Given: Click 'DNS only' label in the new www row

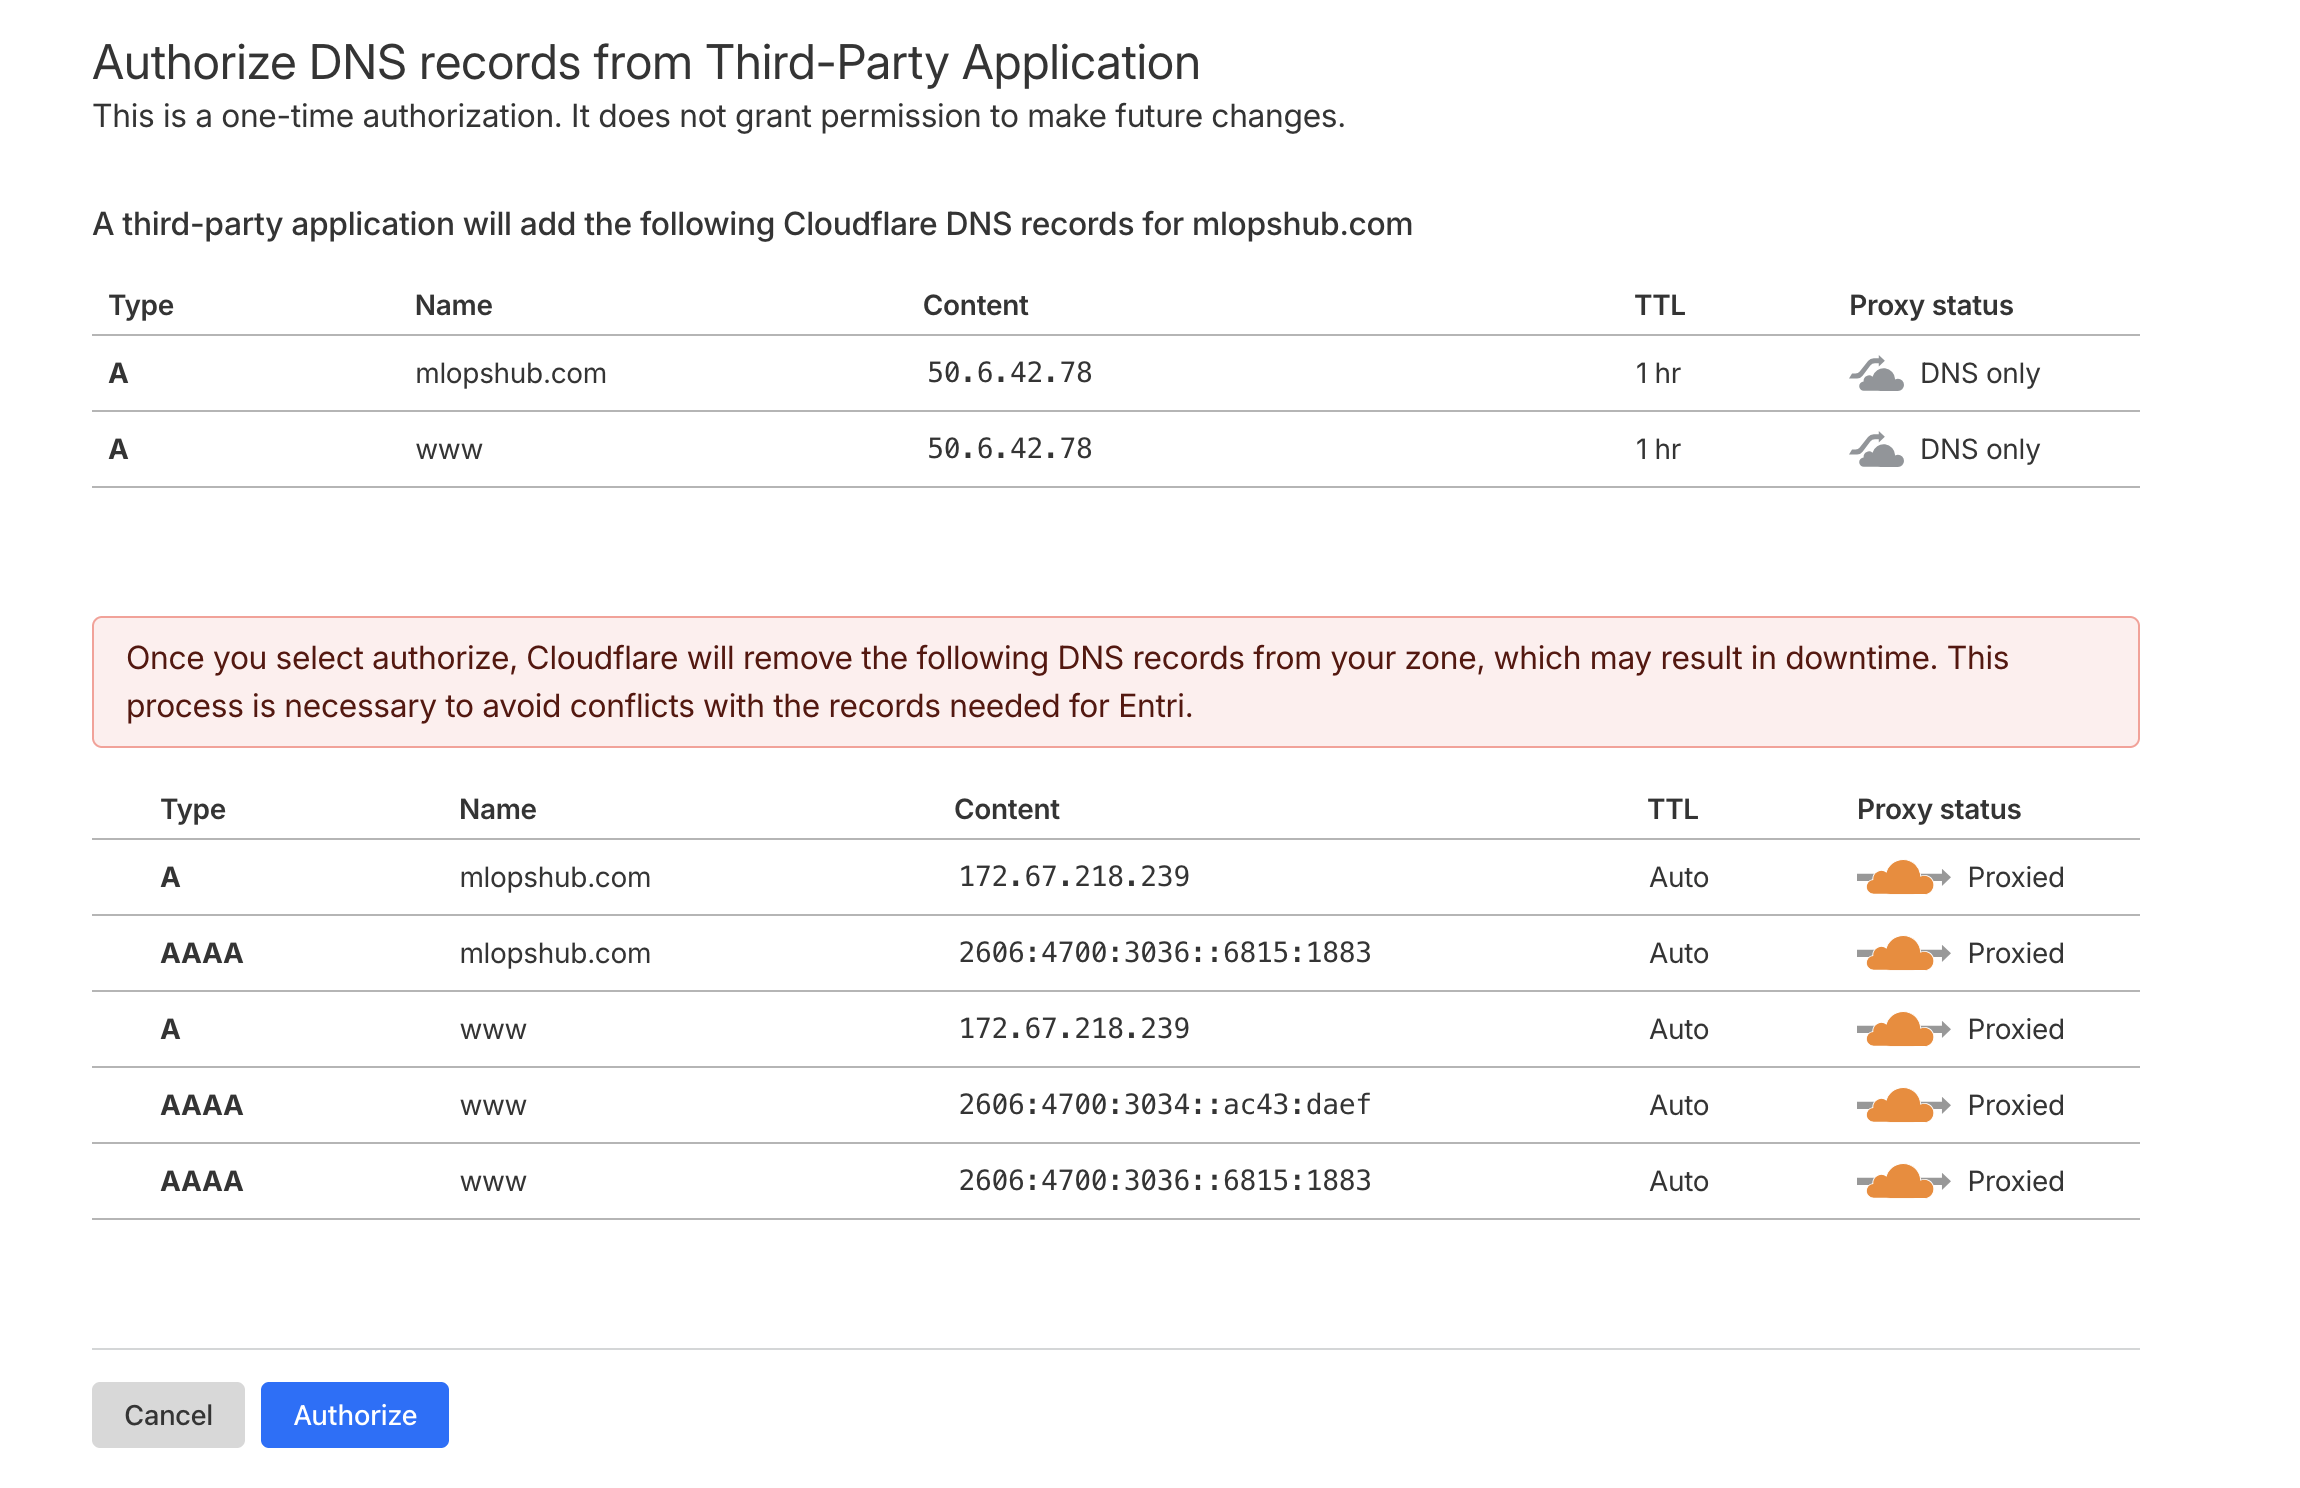Looking at the screenshot, I should pyautogui.click(x=1979, y=449).
